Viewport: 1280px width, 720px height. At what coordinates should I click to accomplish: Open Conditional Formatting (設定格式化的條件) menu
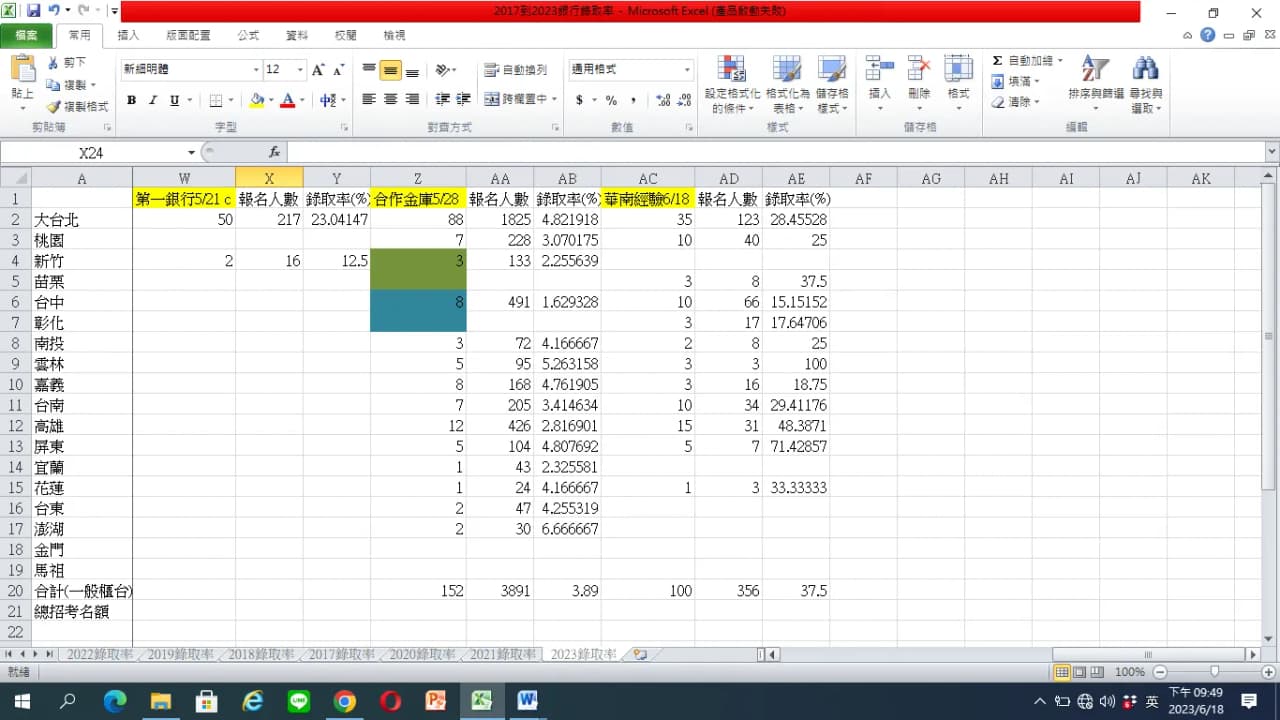point(731,84)
